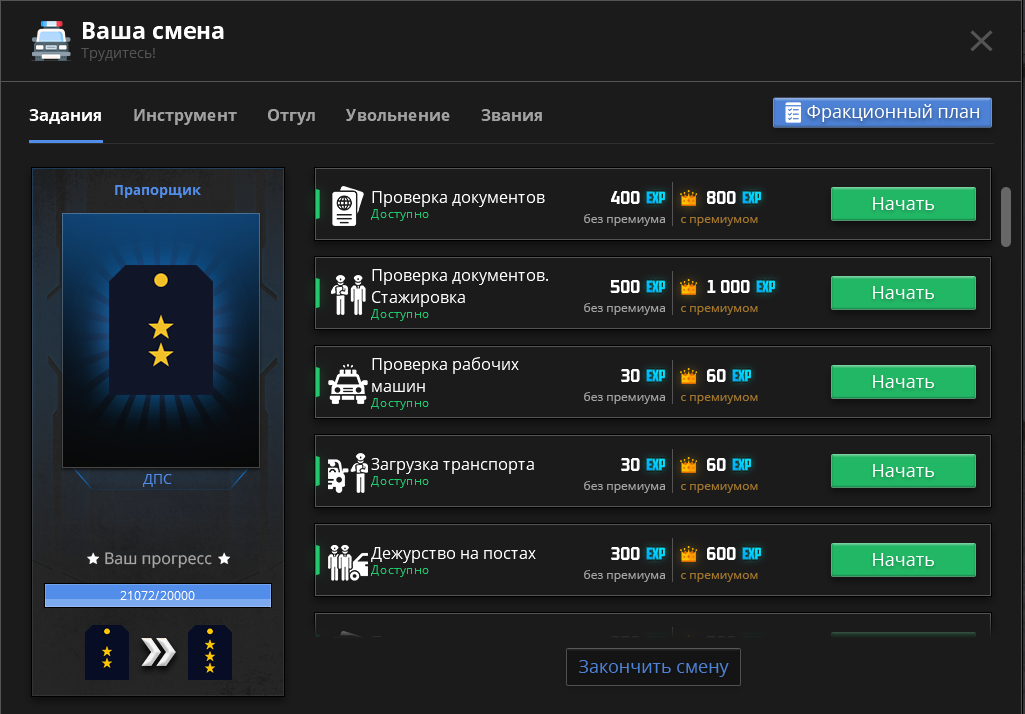Open the Отгул tab
Screen dimensions: 1025x714
[x=291, y=115]
